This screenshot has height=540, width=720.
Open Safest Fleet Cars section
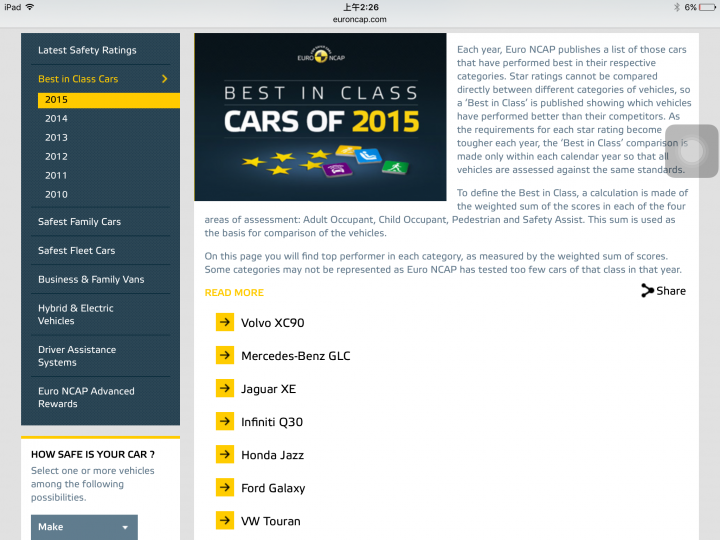77,251
